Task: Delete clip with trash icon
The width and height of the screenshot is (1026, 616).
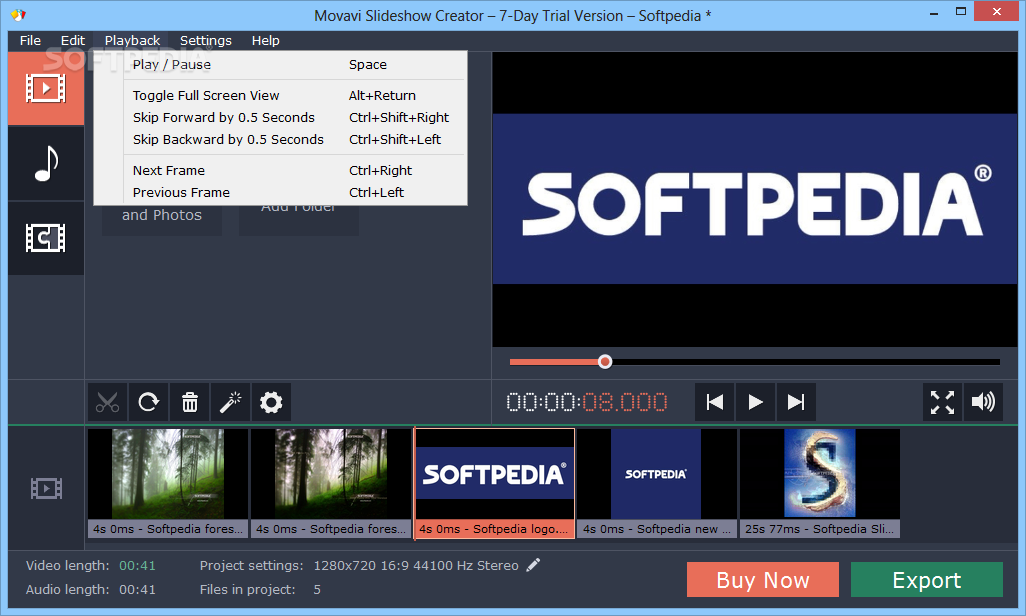Action: [x=190, y=402]
